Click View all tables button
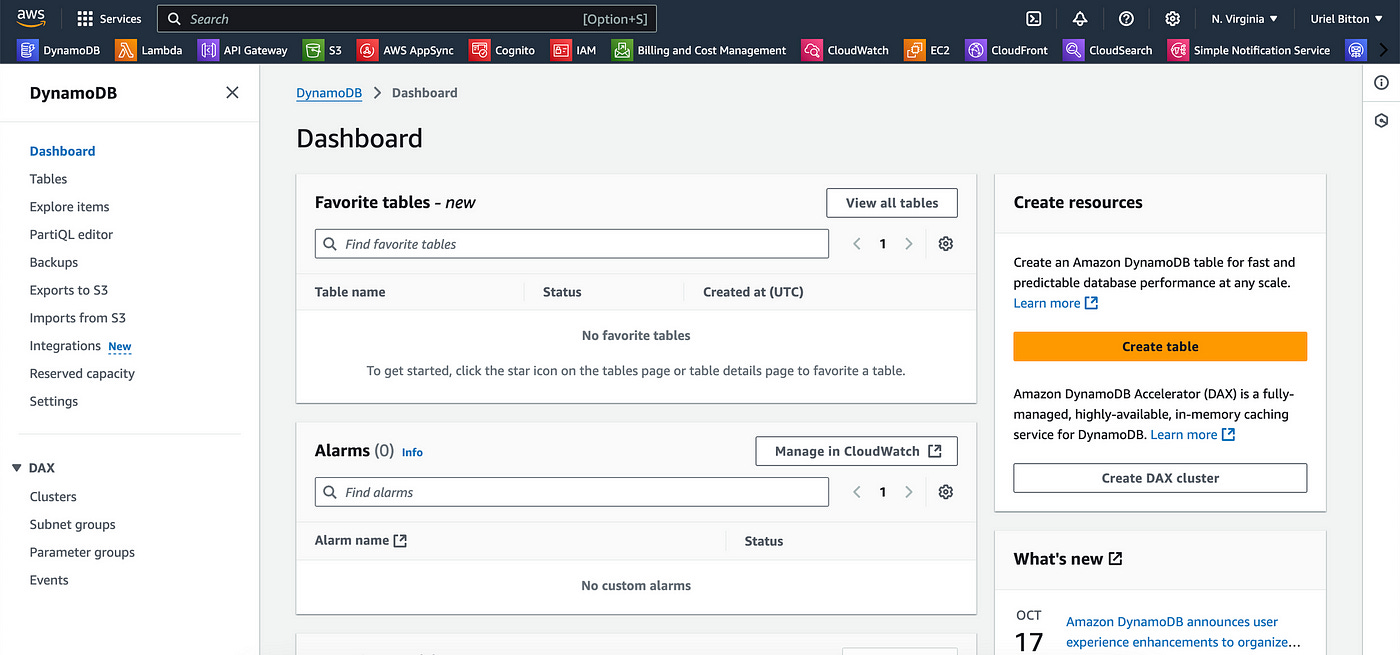The height and width of the screenshot is (655, 1400). (x=892, y=203)
